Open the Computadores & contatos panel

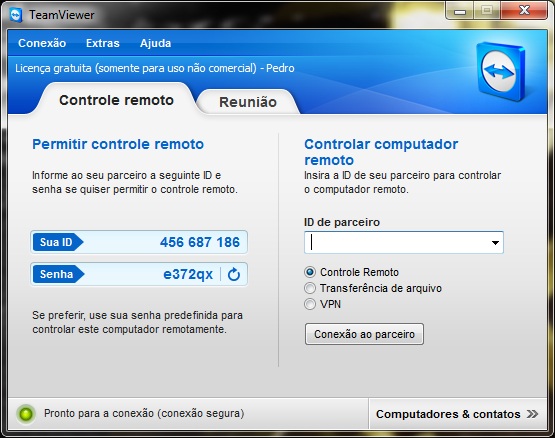coord(457,414)
